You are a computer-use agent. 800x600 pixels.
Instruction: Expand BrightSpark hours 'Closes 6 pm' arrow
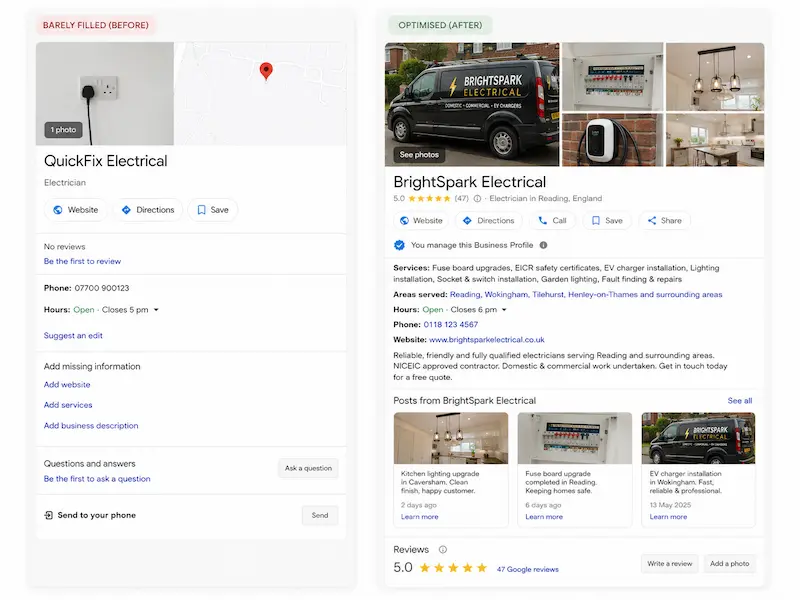coord(504,310)
